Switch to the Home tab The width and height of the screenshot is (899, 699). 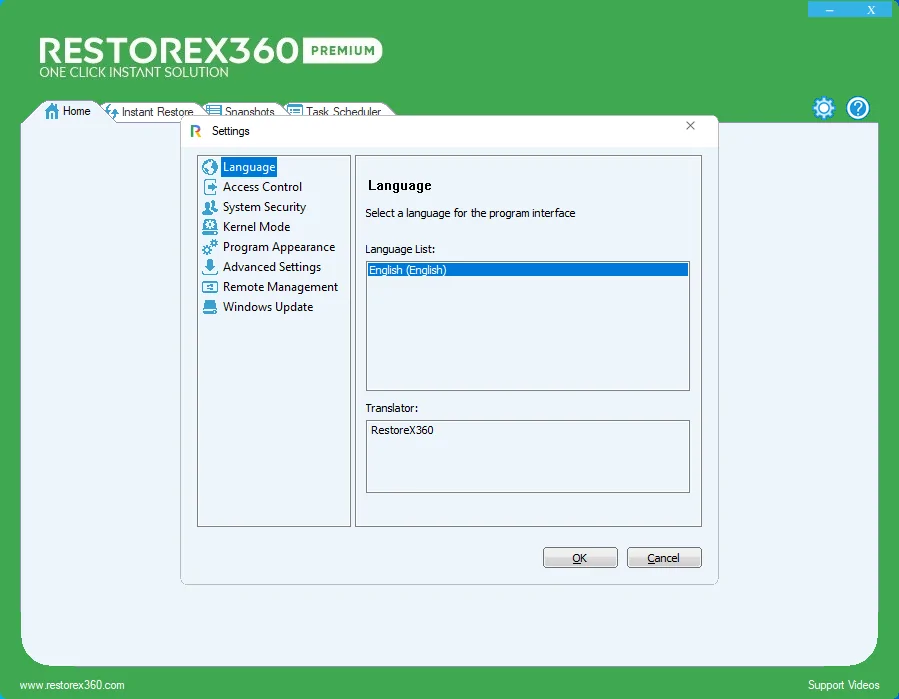click(x=68, y=111)
